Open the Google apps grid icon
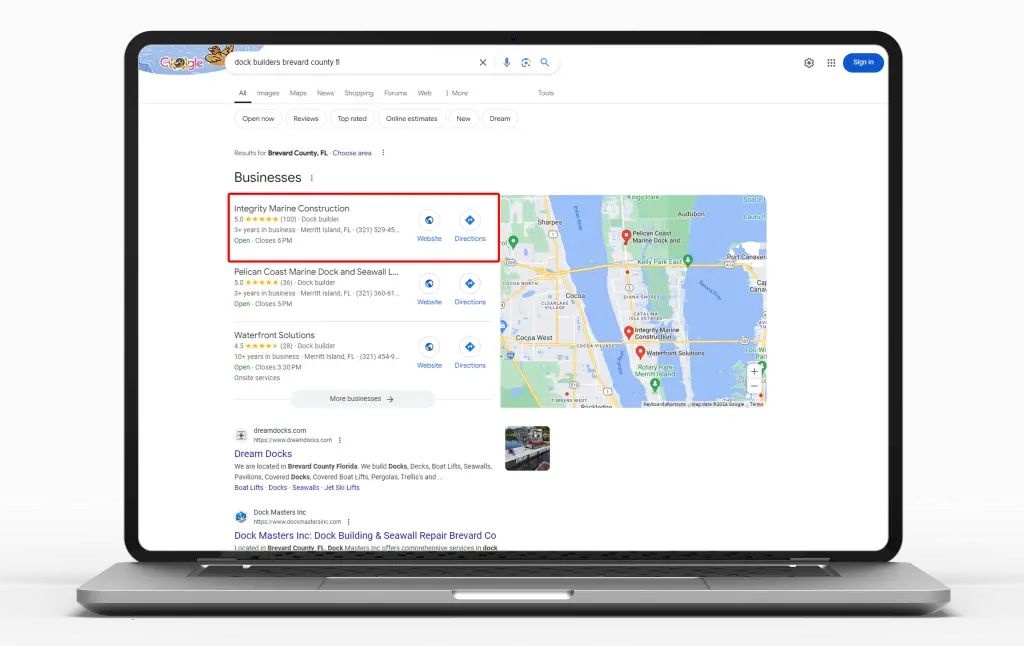 coord(831,63)
